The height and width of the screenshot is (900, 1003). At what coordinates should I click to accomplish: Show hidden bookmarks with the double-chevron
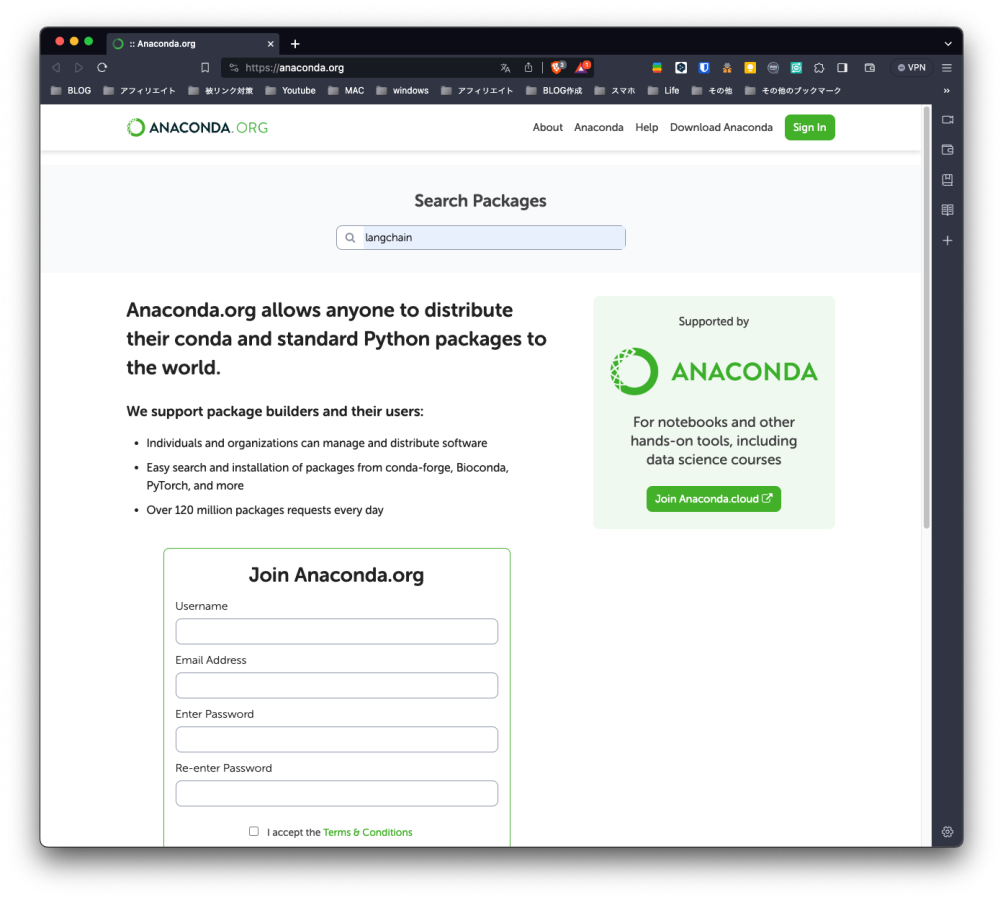(947, 91)
